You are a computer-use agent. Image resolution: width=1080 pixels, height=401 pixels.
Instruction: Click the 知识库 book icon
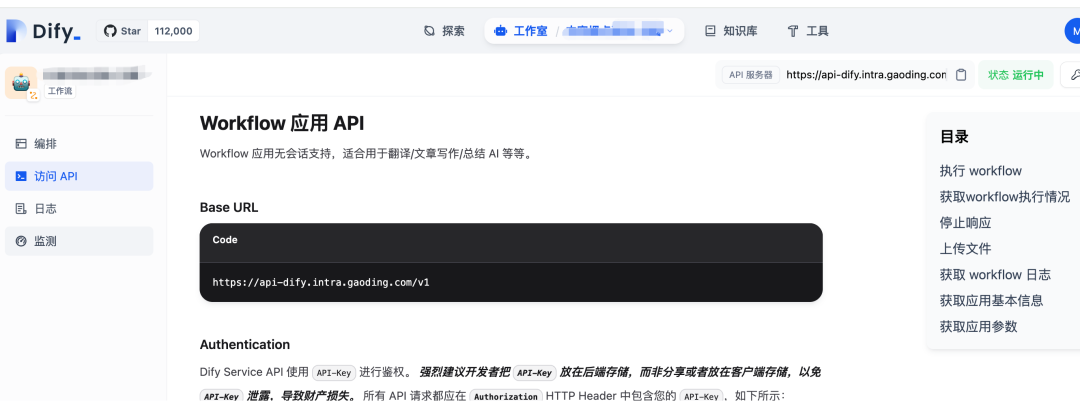710,31
